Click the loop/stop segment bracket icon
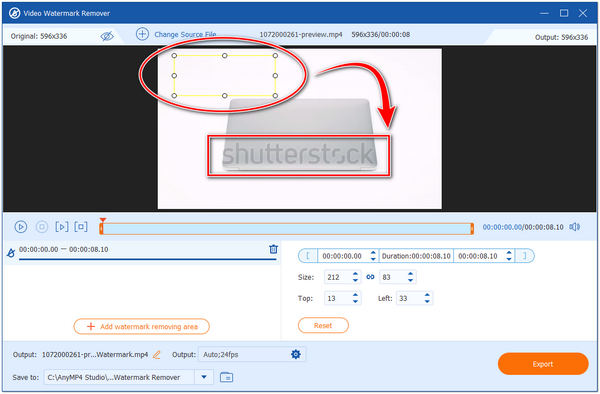 [x=81, y=227]
